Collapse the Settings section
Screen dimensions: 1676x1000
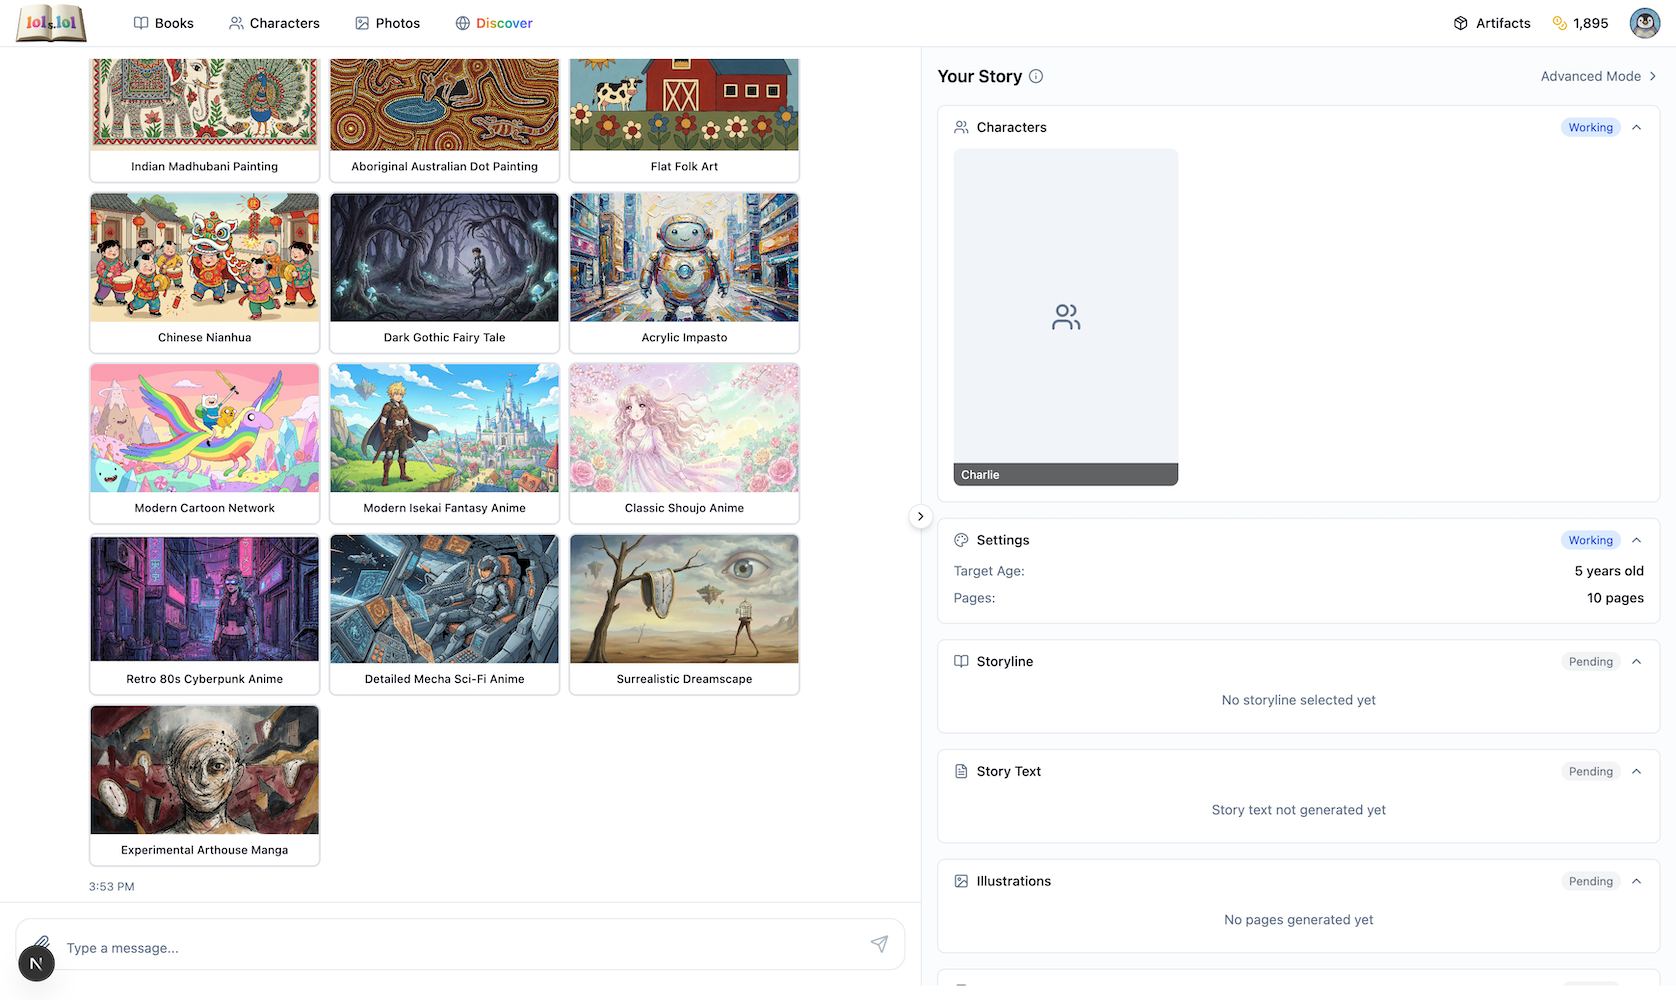[x=1637, y=540]
